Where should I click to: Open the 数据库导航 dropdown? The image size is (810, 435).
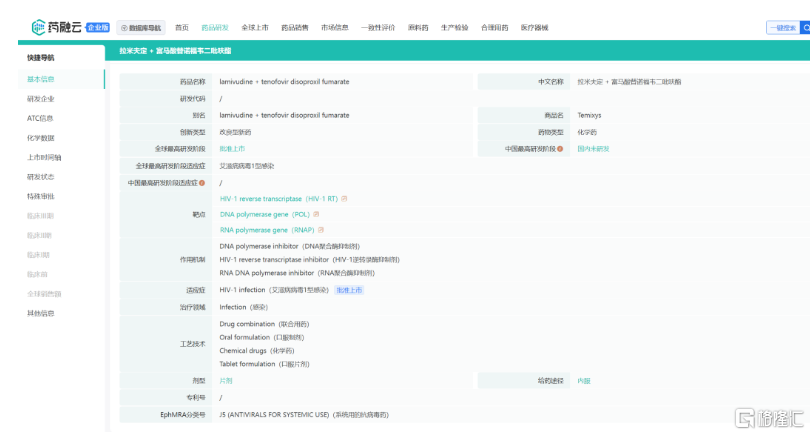click(x=141, y=28)
